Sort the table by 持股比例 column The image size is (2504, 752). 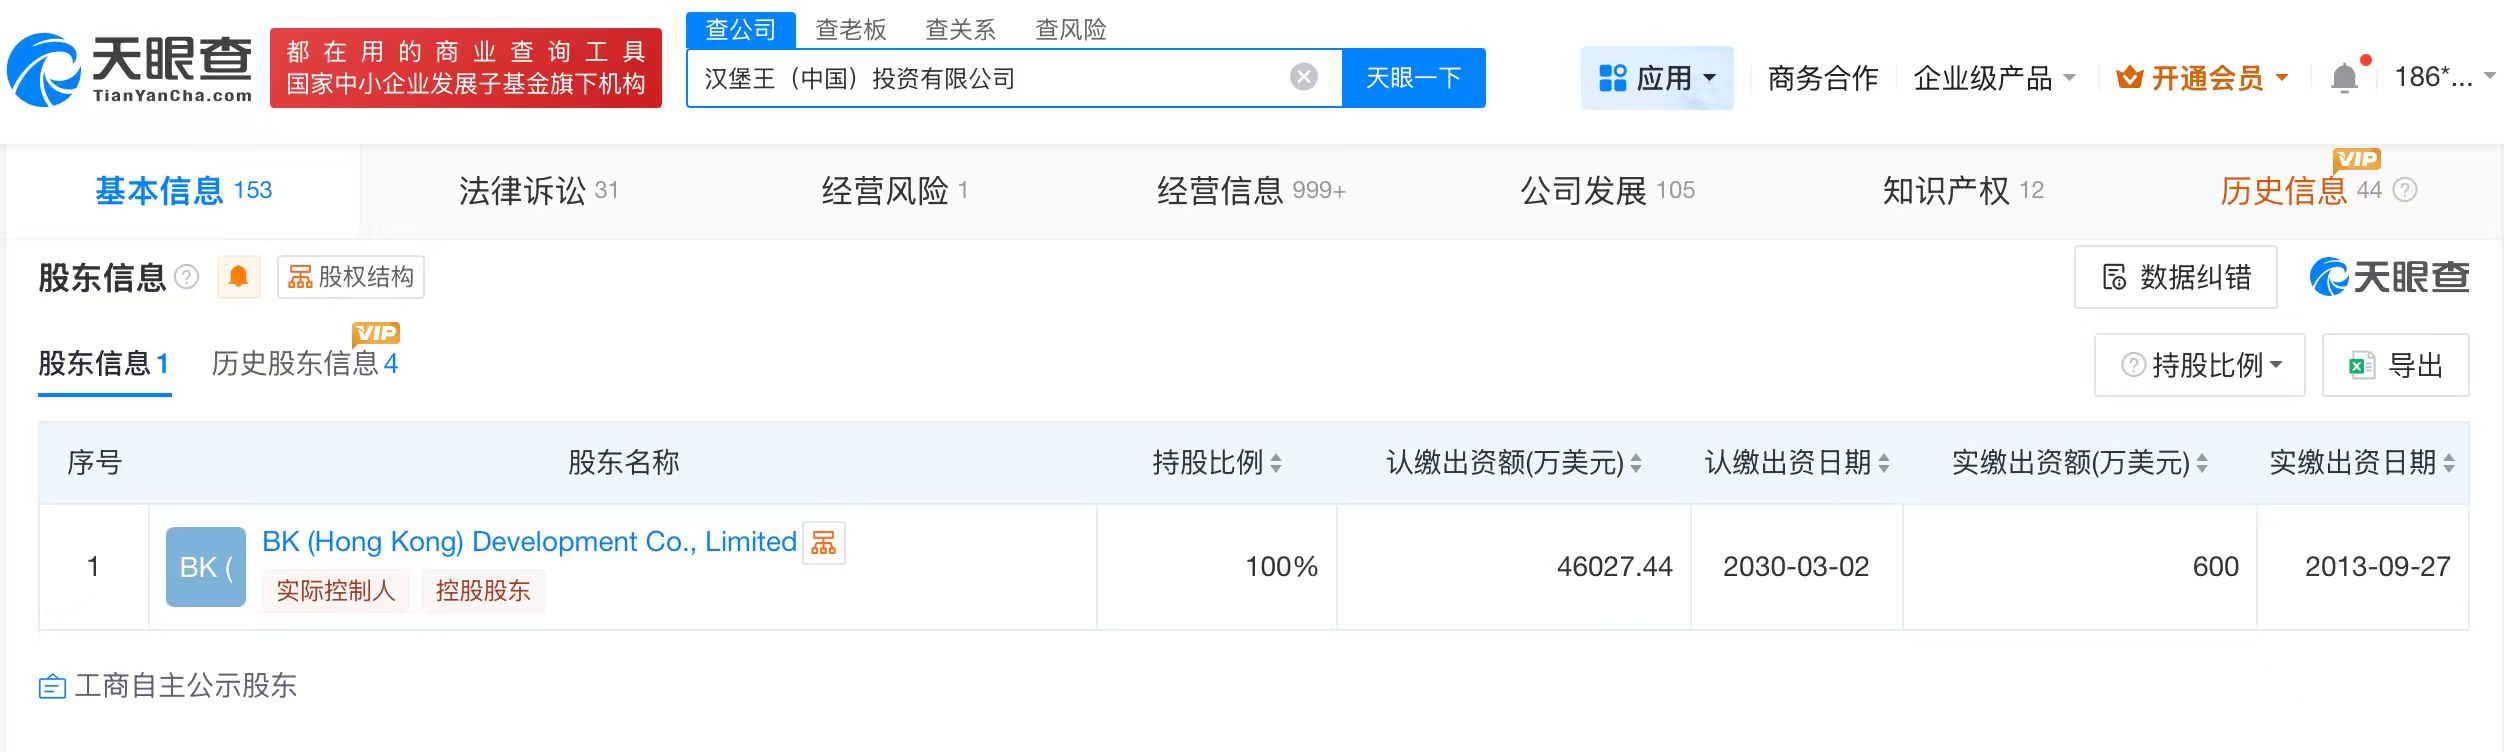point(1275,463)
